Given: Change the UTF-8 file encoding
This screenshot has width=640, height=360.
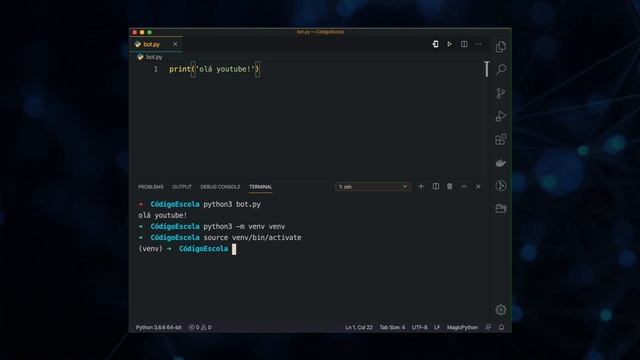Looking at the screenshot, I should point(419,327).
